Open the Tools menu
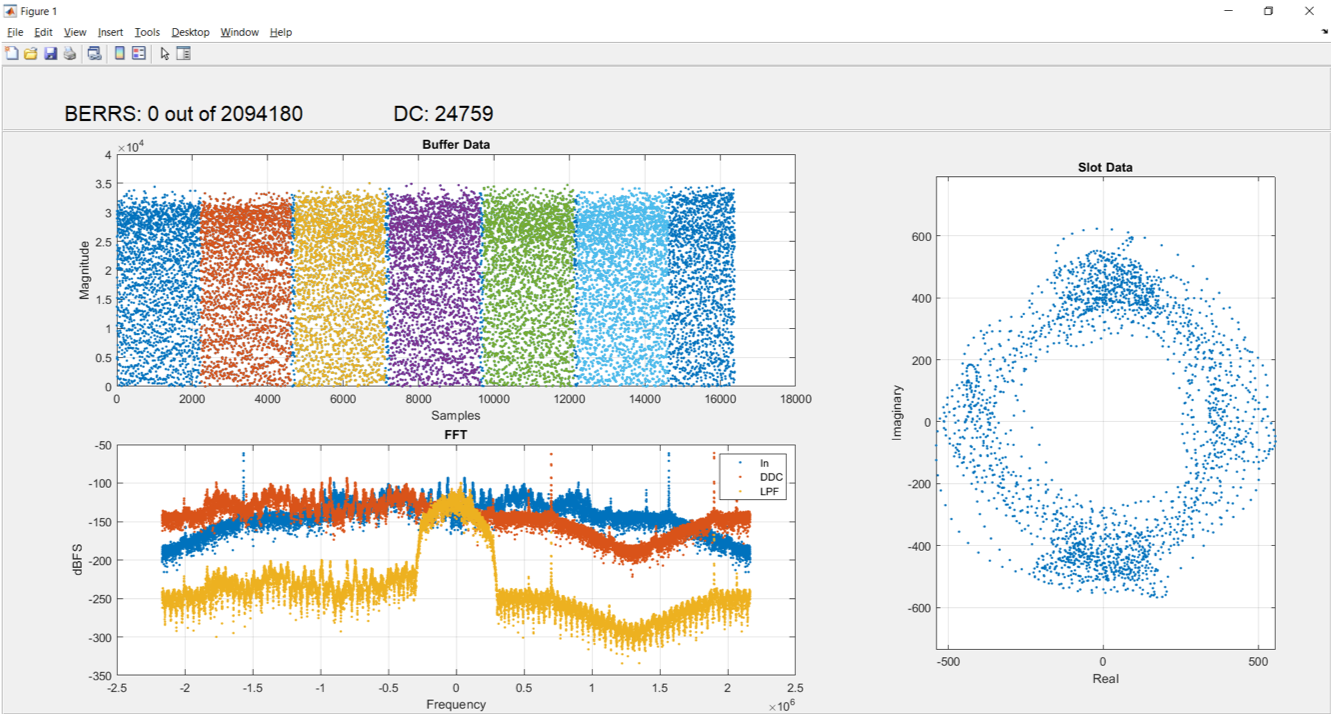The height and width of the screenshot is (714, 1331). point(146,32)
